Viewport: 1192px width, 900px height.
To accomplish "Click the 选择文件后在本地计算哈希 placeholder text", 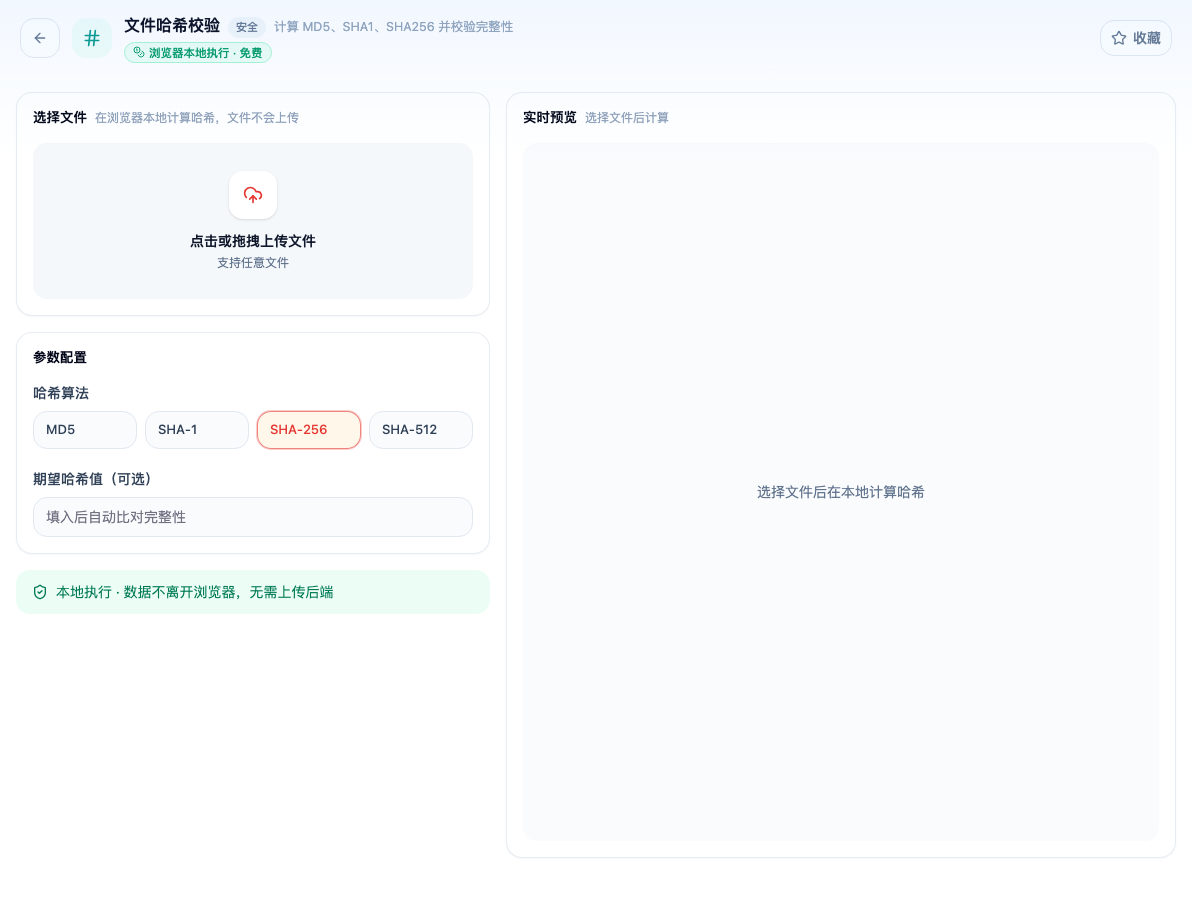I will tap(841, 493).
